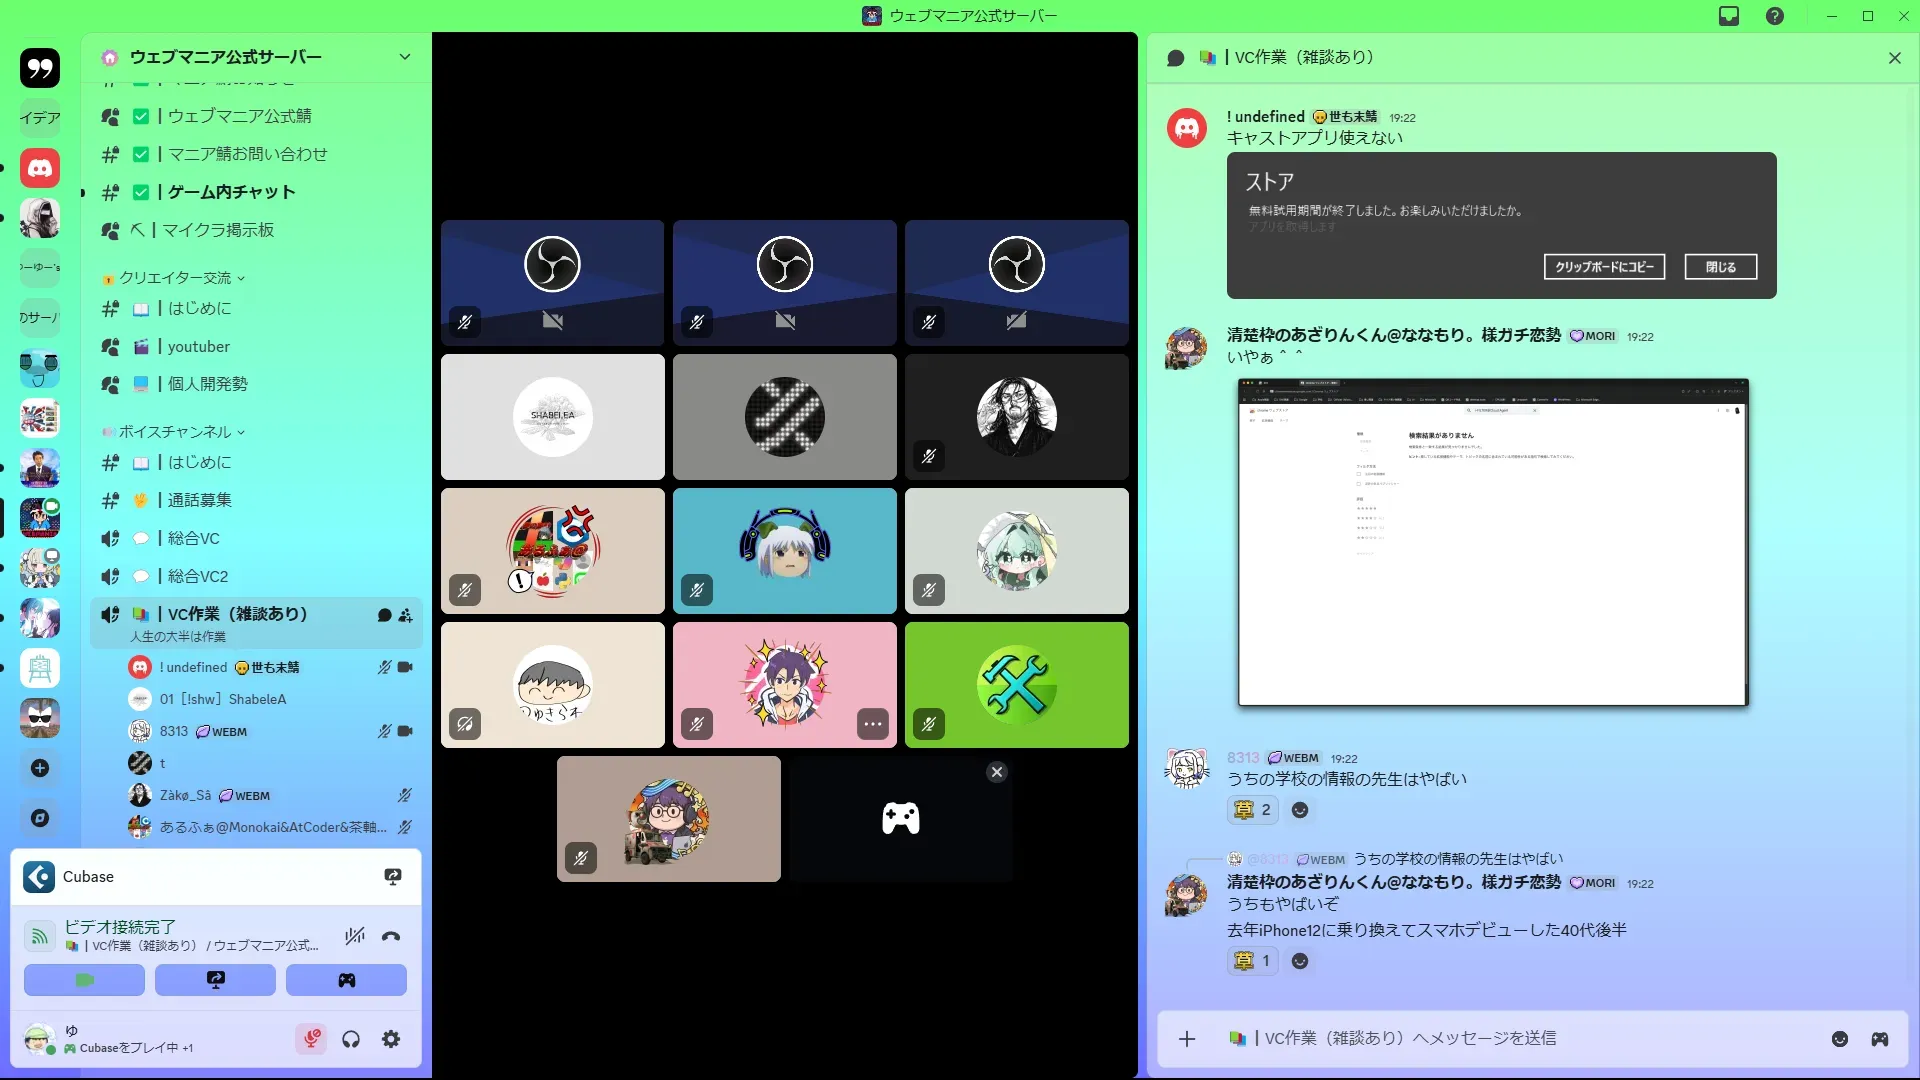Open ゲーム内チャット channel
Screen dimensions: 1920x1080
coord(231,192)
